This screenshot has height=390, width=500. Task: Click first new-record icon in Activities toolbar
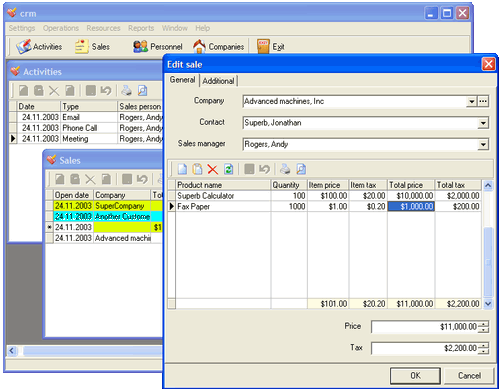pyautogui.click(x=23, y=91)
